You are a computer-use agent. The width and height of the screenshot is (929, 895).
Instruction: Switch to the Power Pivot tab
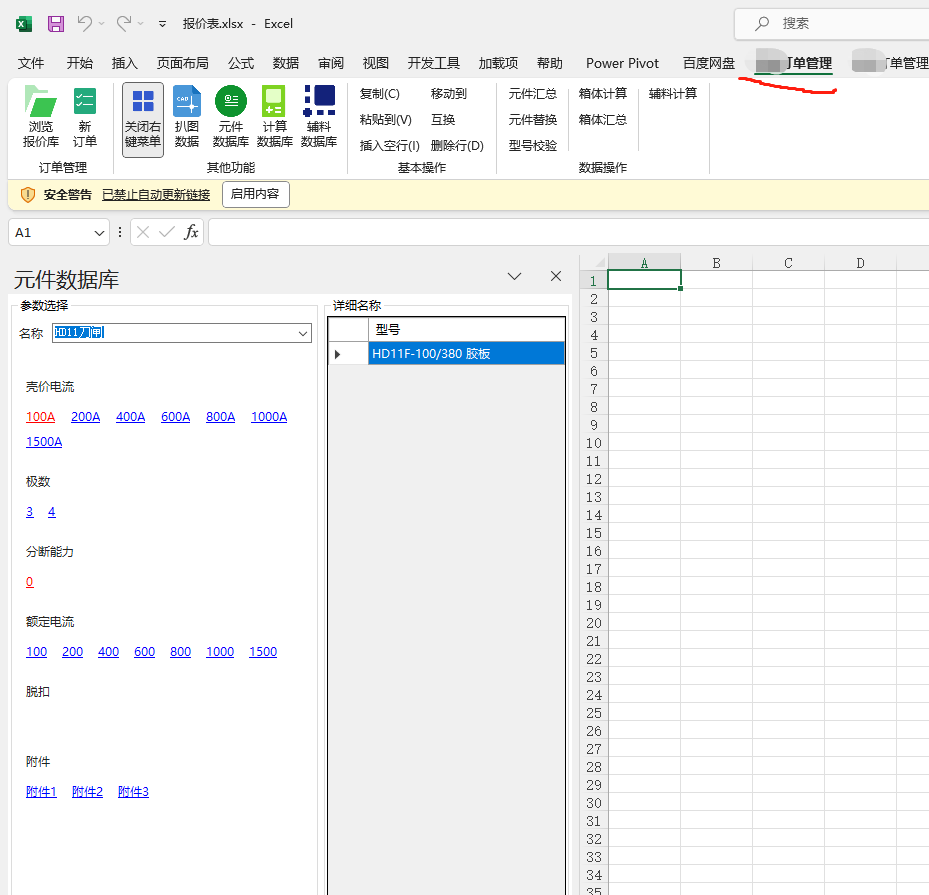click(x=622, y=63)
